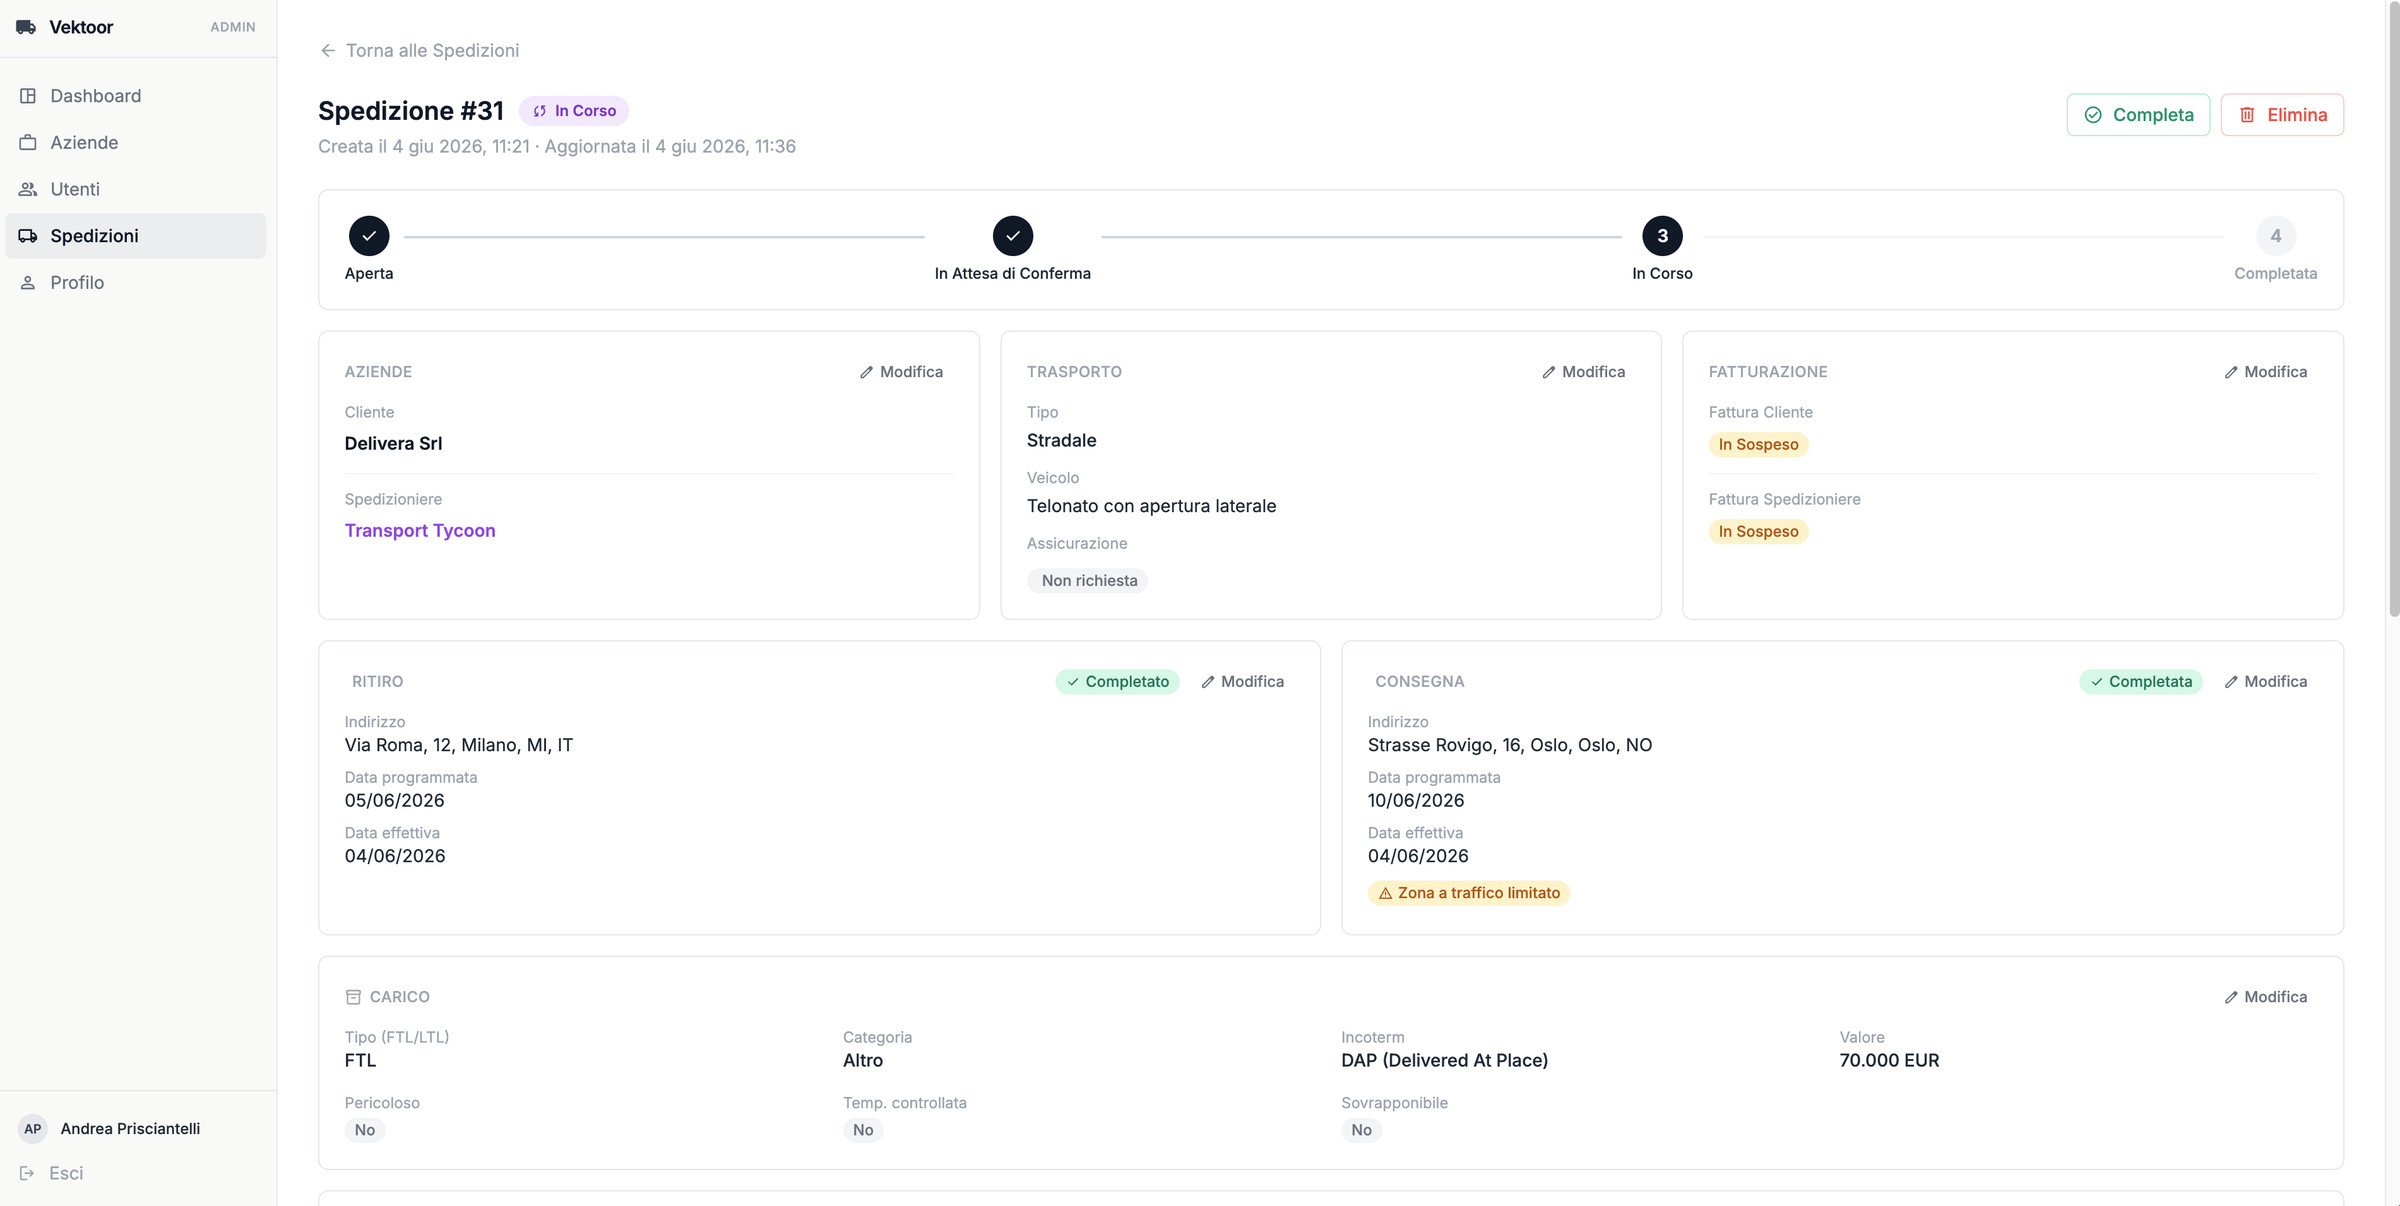Edit Trasporto details via Modifica

click(1583, 372)
